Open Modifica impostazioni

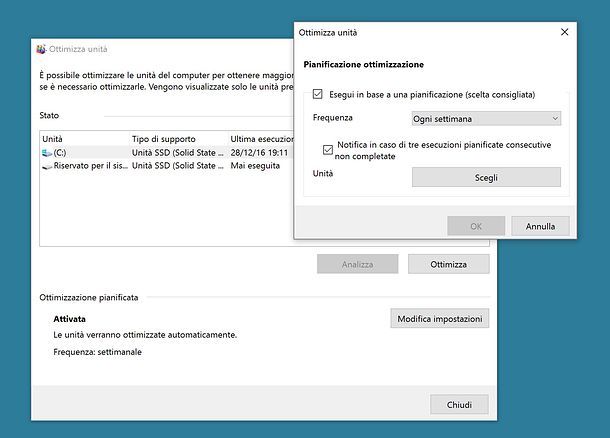click(x=440, y=319)
